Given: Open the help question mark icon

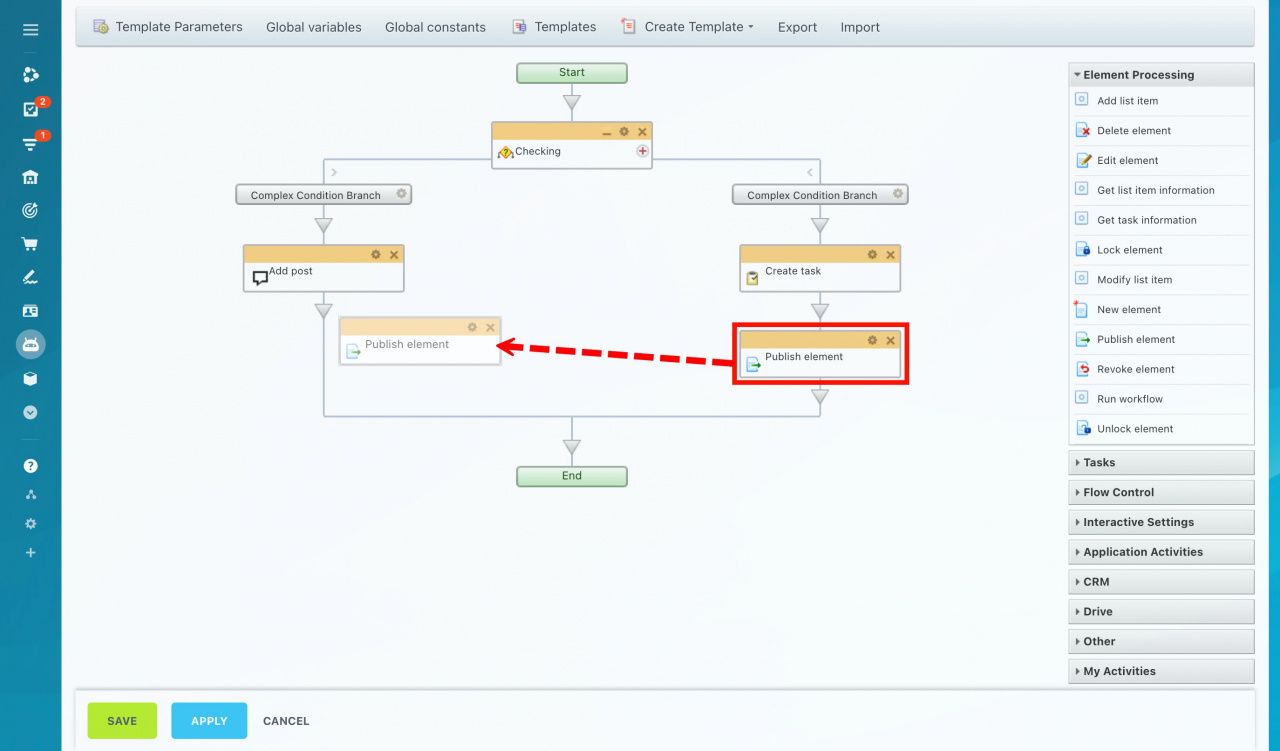Looking at the screenshot, I should point(30,466).
